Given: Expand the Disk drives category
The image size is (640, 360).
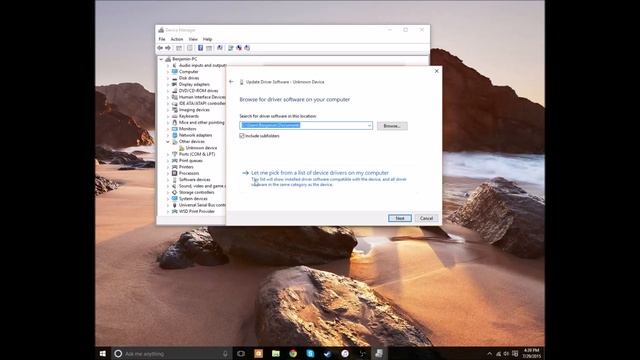Looking at the screenshot, I should [168, 78].
